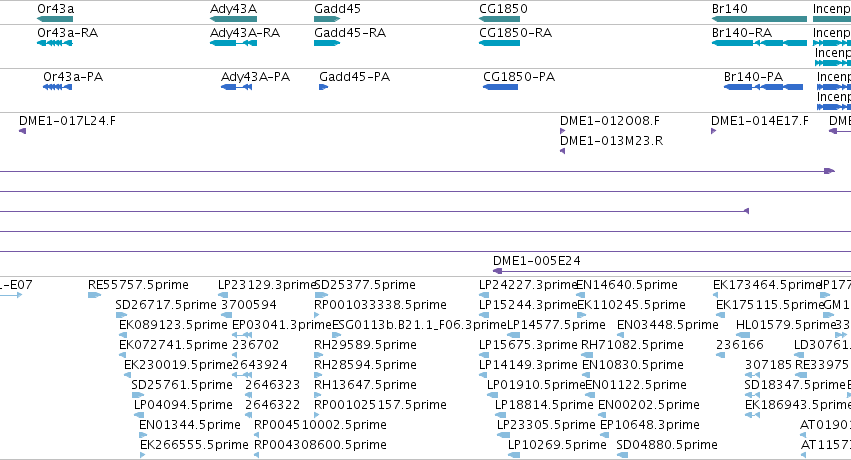851x460 pixels.
Task: Select the LP15675.3prime EST label
Action: [528, 344]
